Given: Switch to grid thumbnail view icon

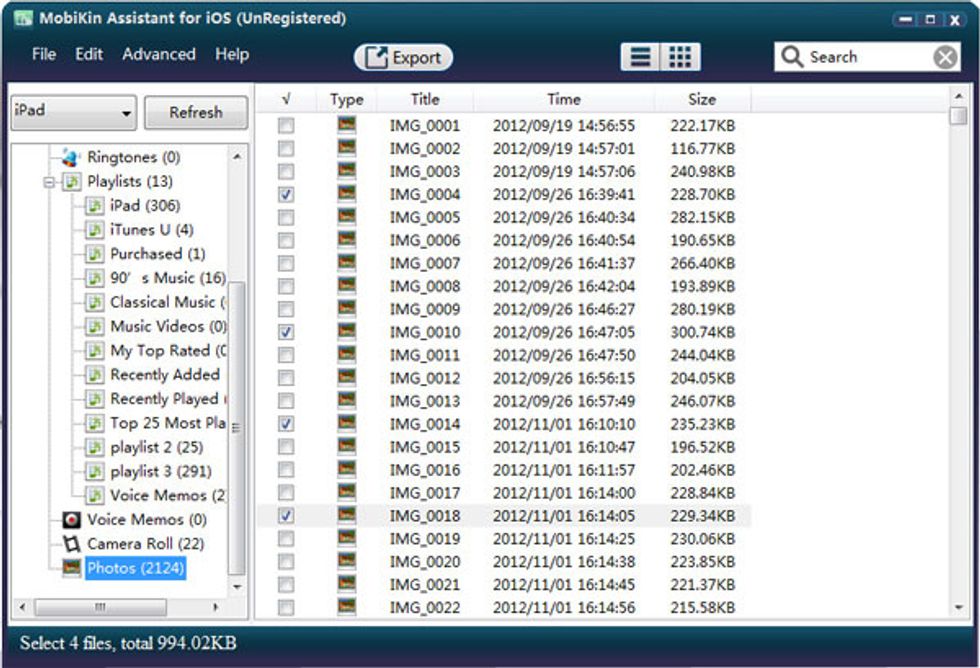Looking at the screenshot, I should [680, 57].
